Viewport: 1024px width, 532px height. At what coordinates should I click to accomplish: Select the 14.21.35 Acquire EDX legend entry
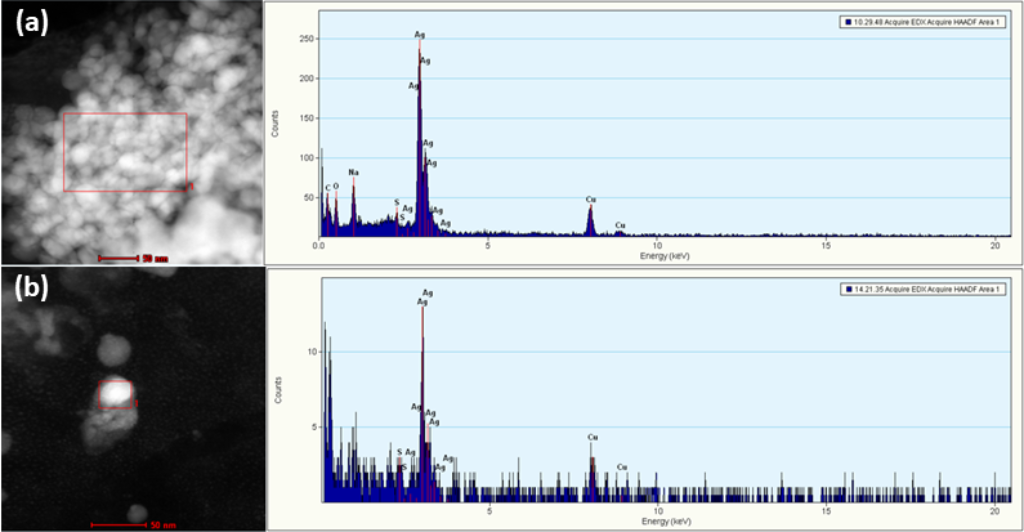924,289
